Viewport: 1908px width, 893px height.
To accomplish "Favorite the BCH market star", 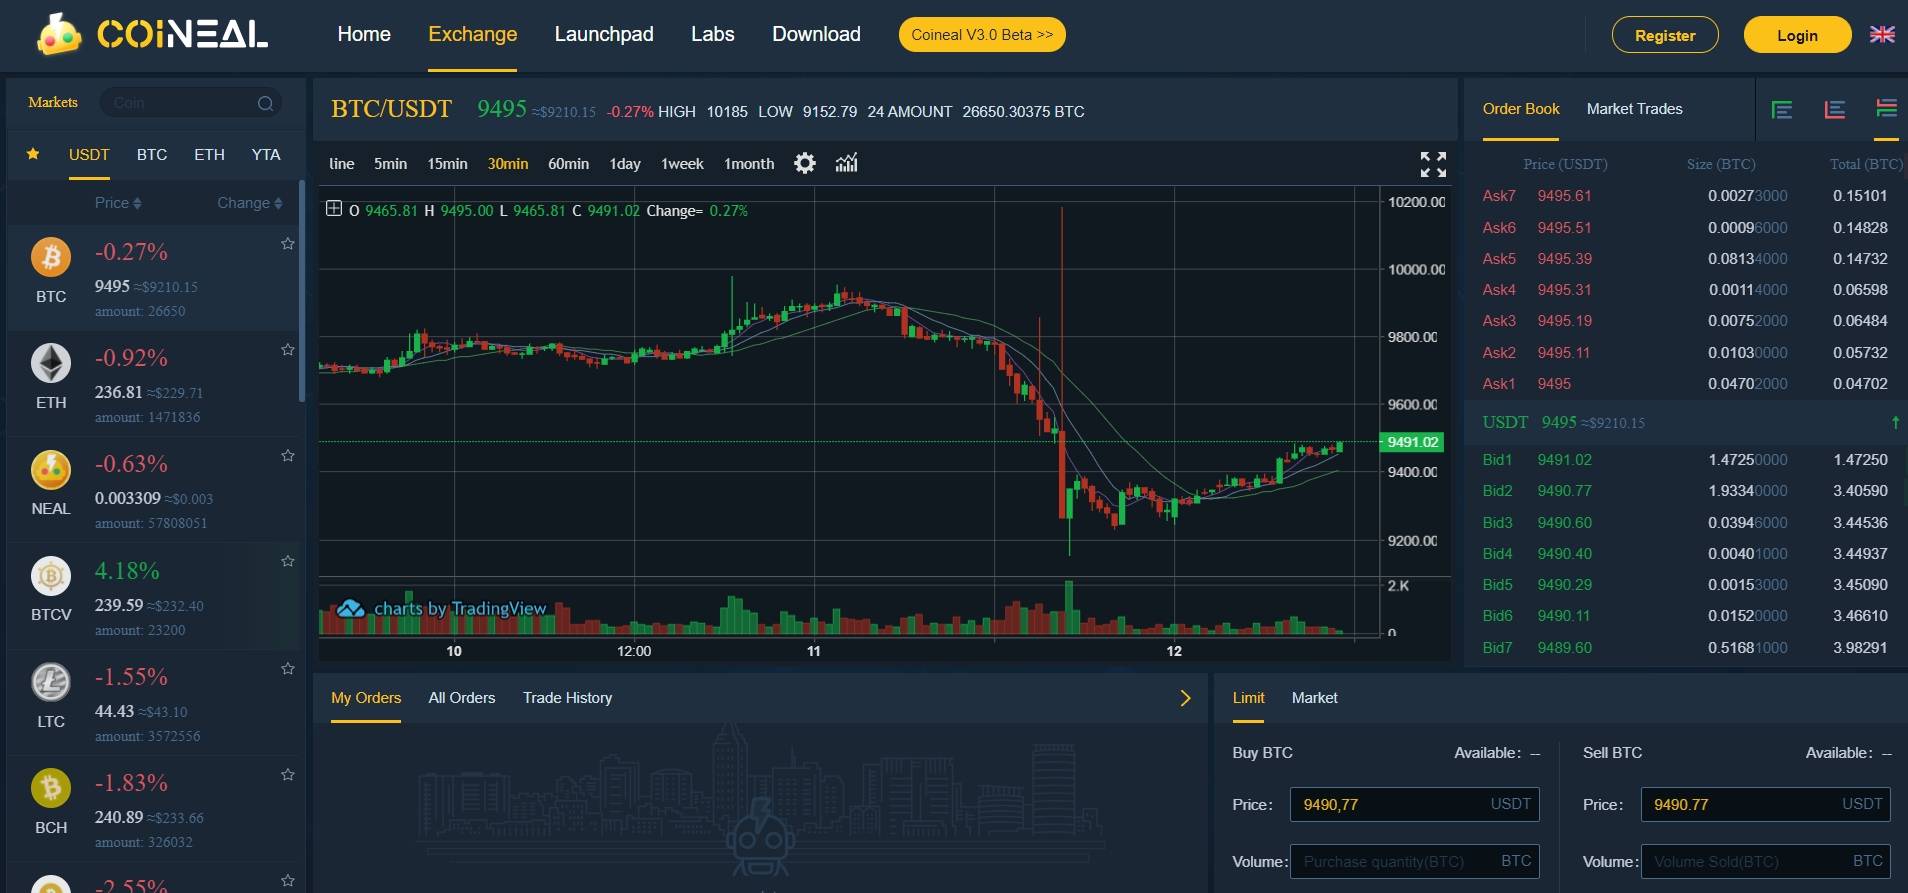I will pyautogui.click(x=288, y=774).
